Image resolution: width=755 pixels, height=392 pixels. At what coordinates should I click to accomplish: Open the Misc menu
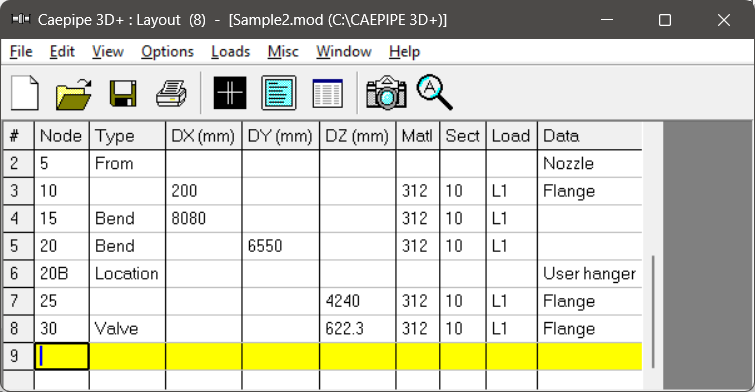[x=283, y=52]
